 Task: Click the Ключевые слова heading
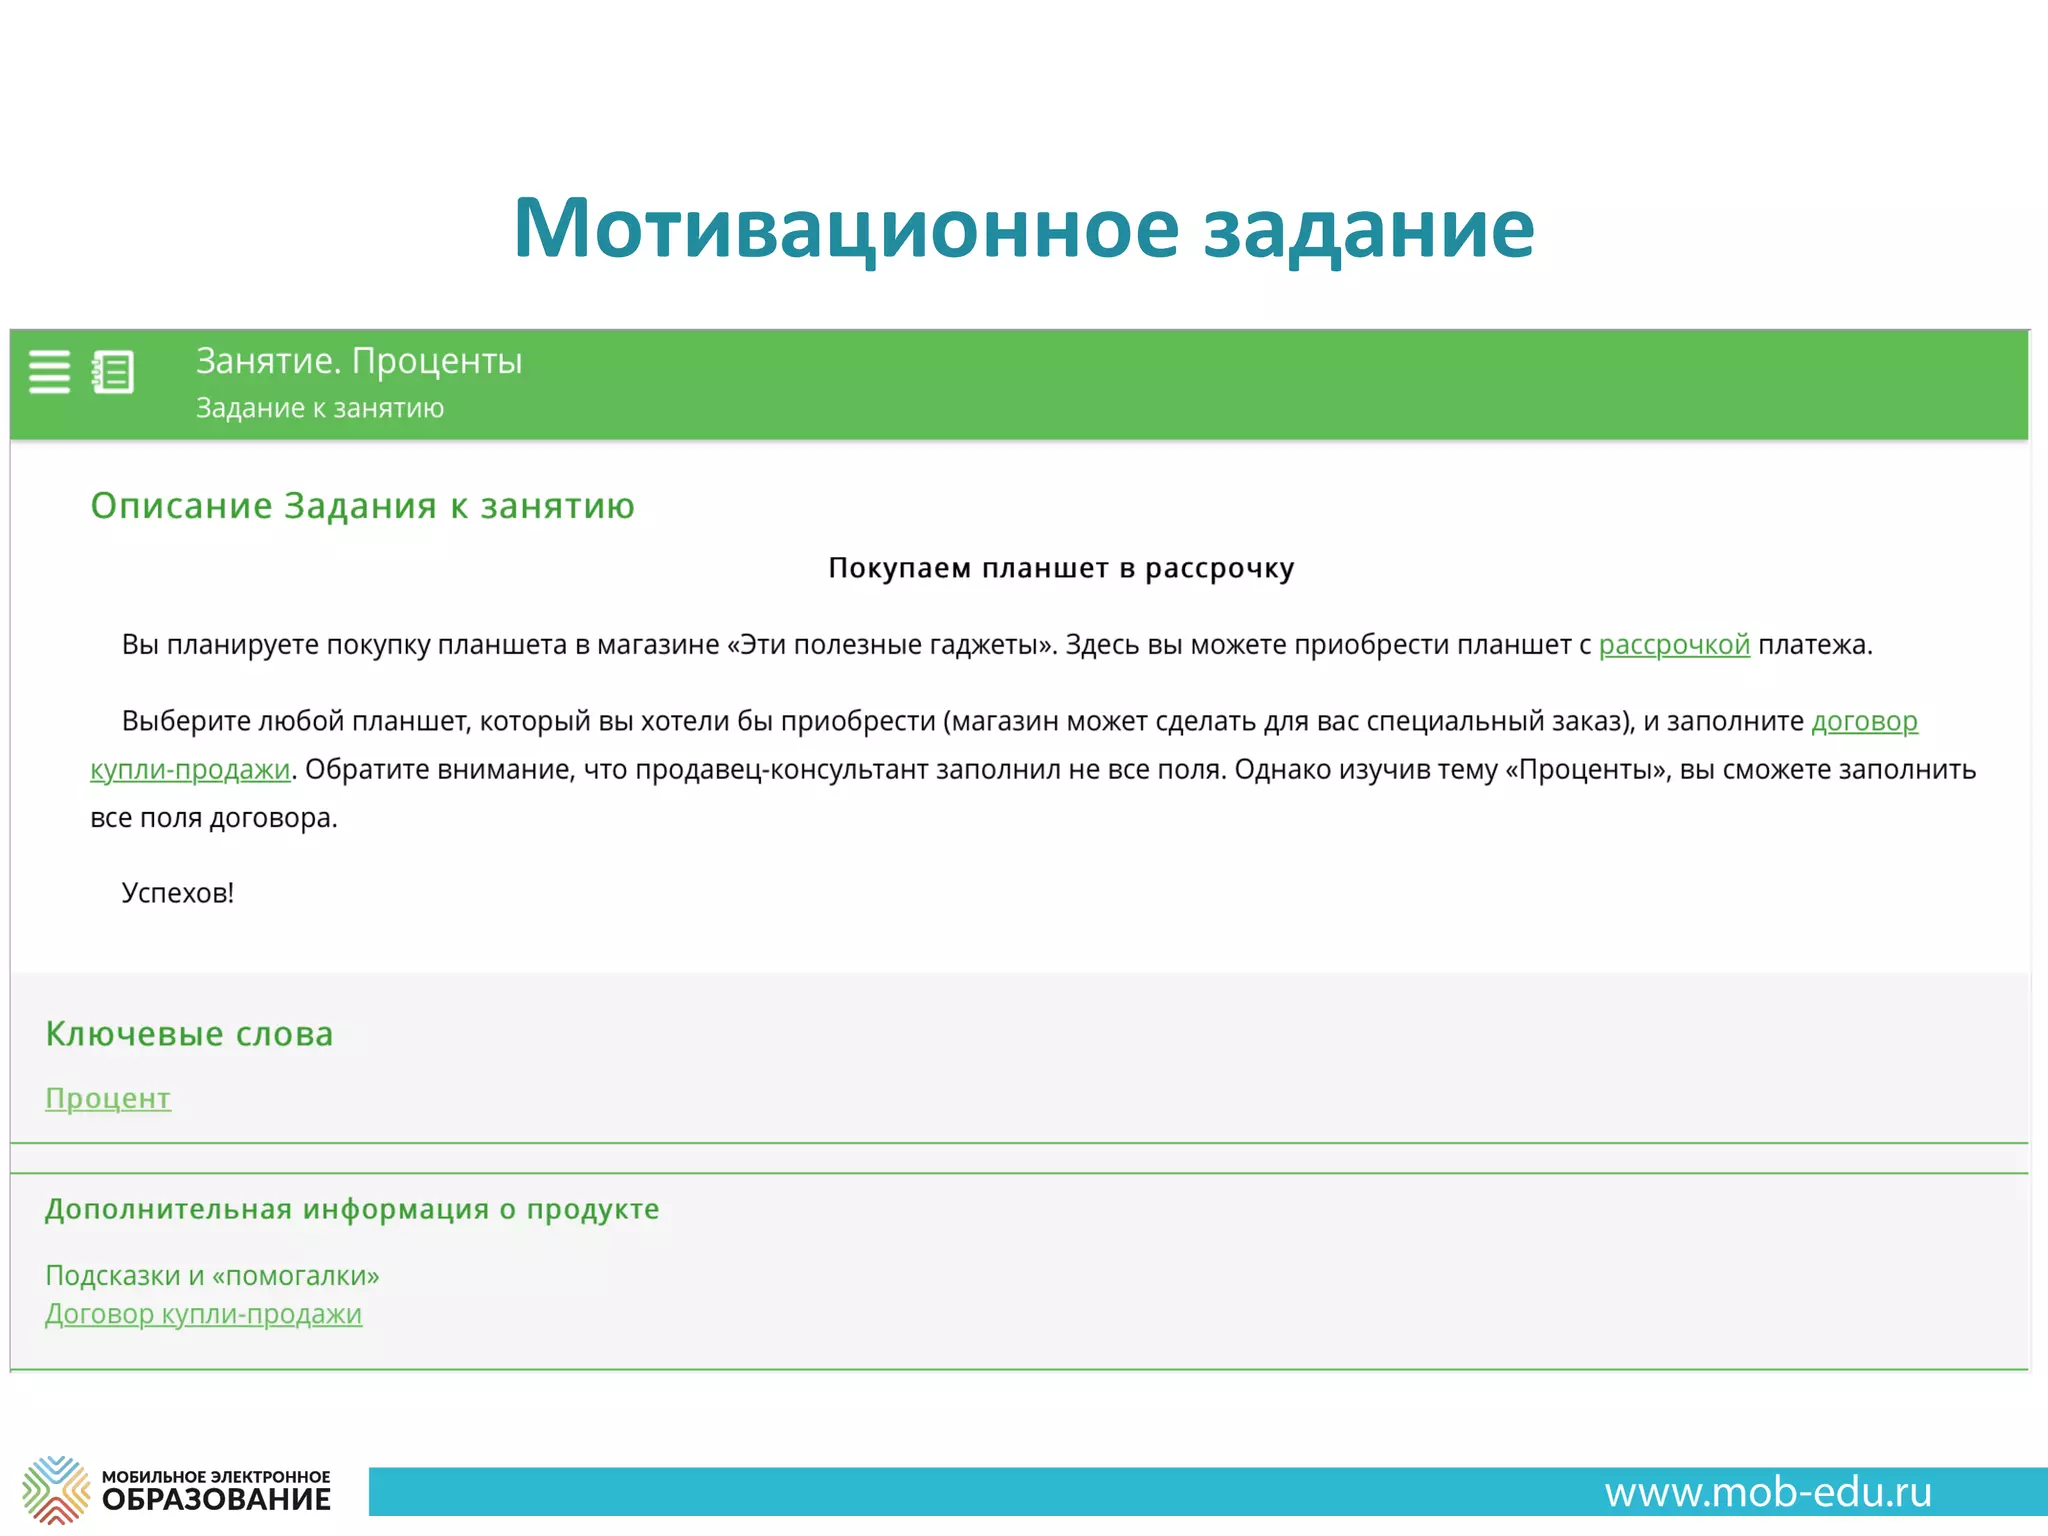189,1034
